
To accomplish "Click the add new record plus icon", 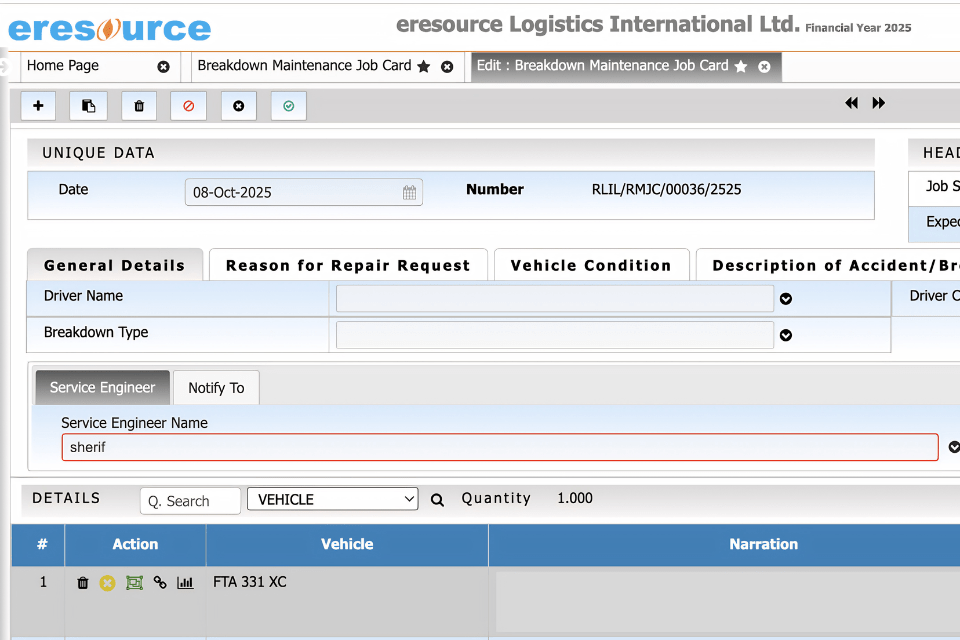I will click(39, 106).
